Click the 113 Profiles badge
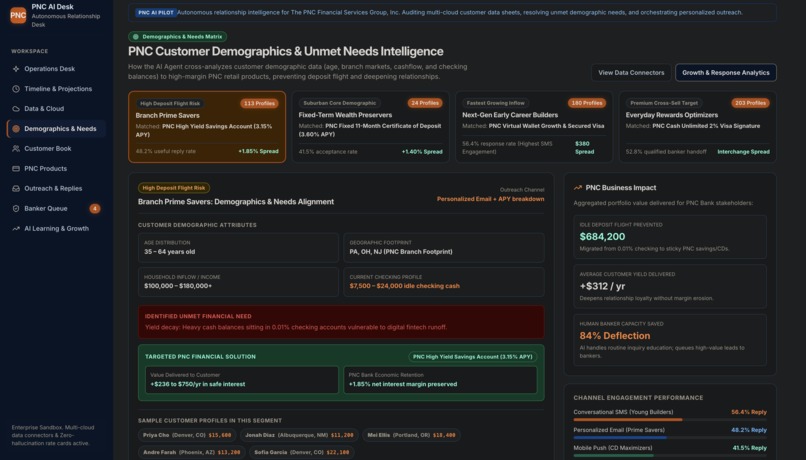Screen dimensions: 806x460 (259, 104)
